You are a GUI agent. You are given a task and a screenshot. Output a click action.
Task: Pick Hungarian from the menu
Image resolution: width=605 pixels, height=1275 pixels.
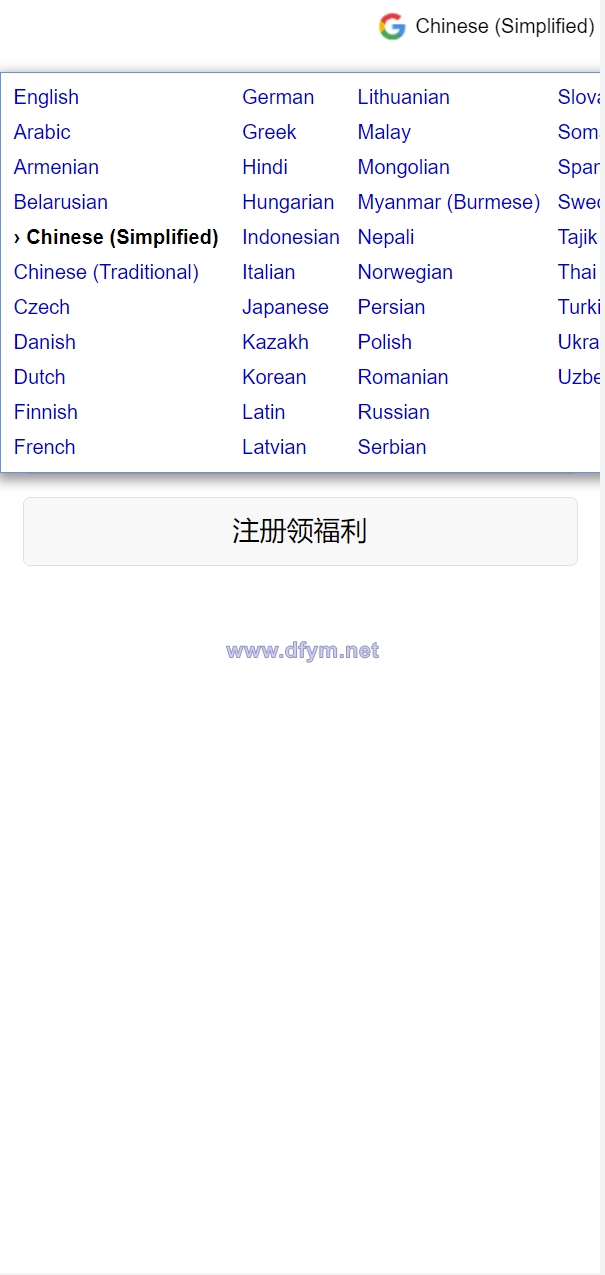coord(288,202)
